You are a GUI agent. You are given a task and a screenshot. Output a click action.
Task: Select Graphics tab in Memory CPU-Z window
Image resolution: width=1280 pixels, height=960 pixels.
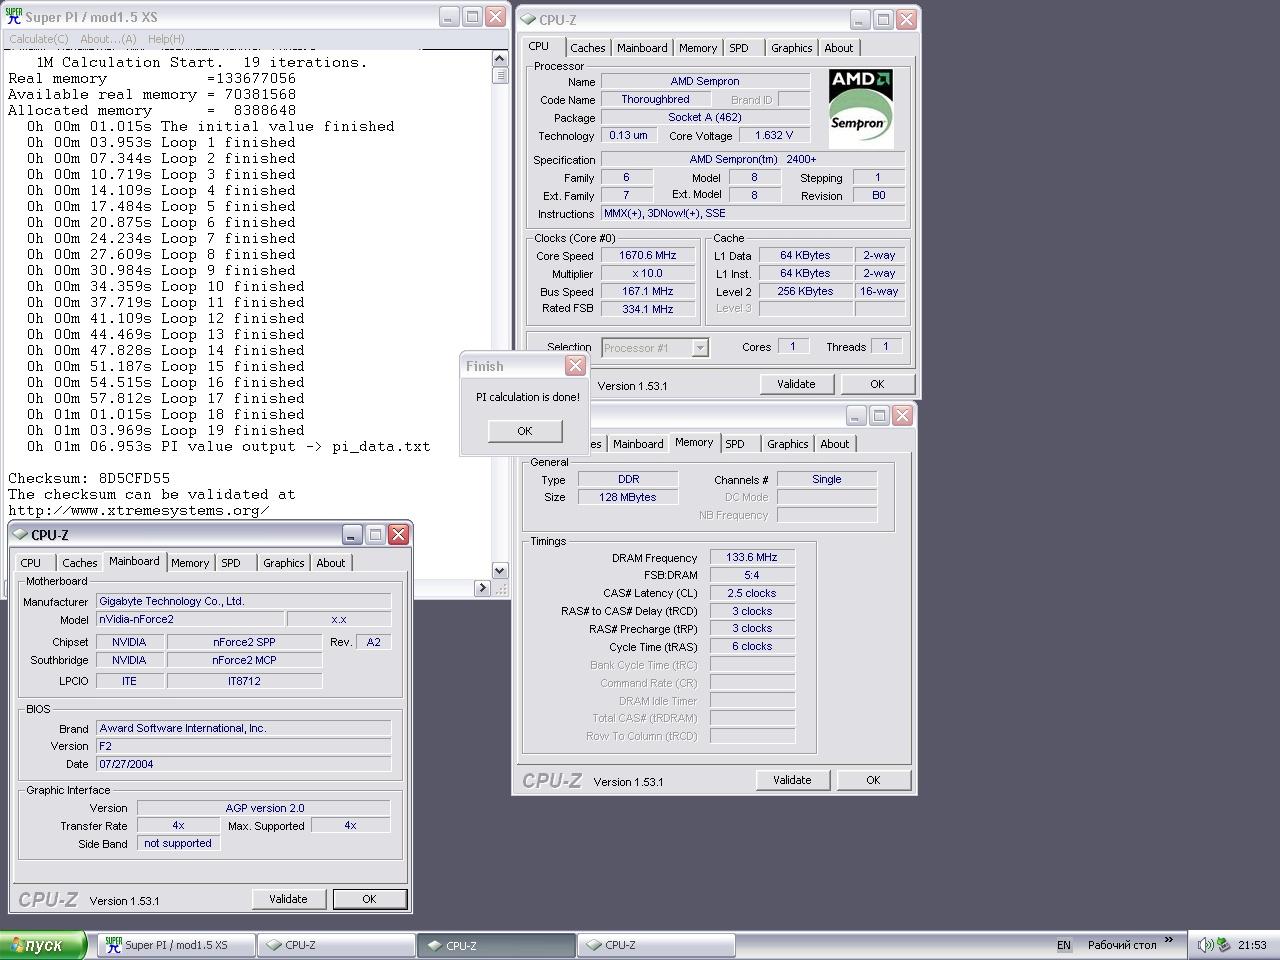pos(788,444)
